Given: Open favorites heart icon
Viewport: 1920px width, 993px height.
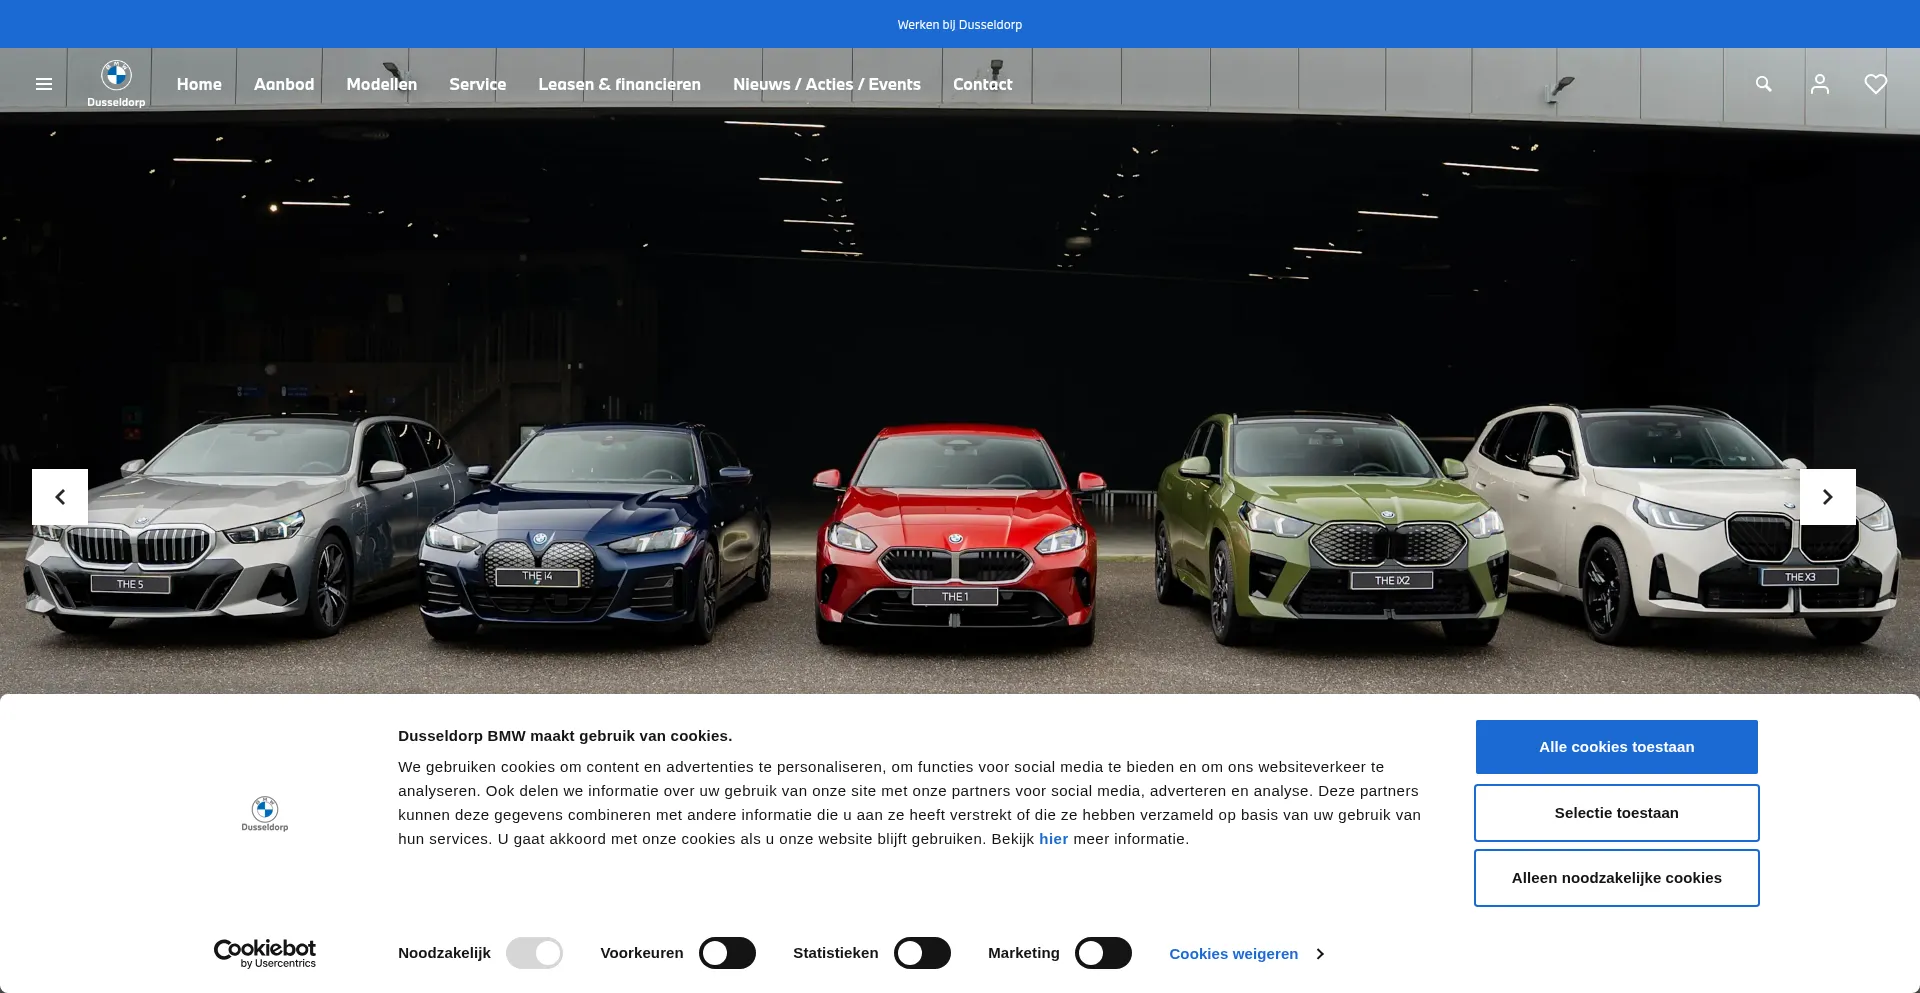Looking at the screenshot, I should (x=1875, y=84).
